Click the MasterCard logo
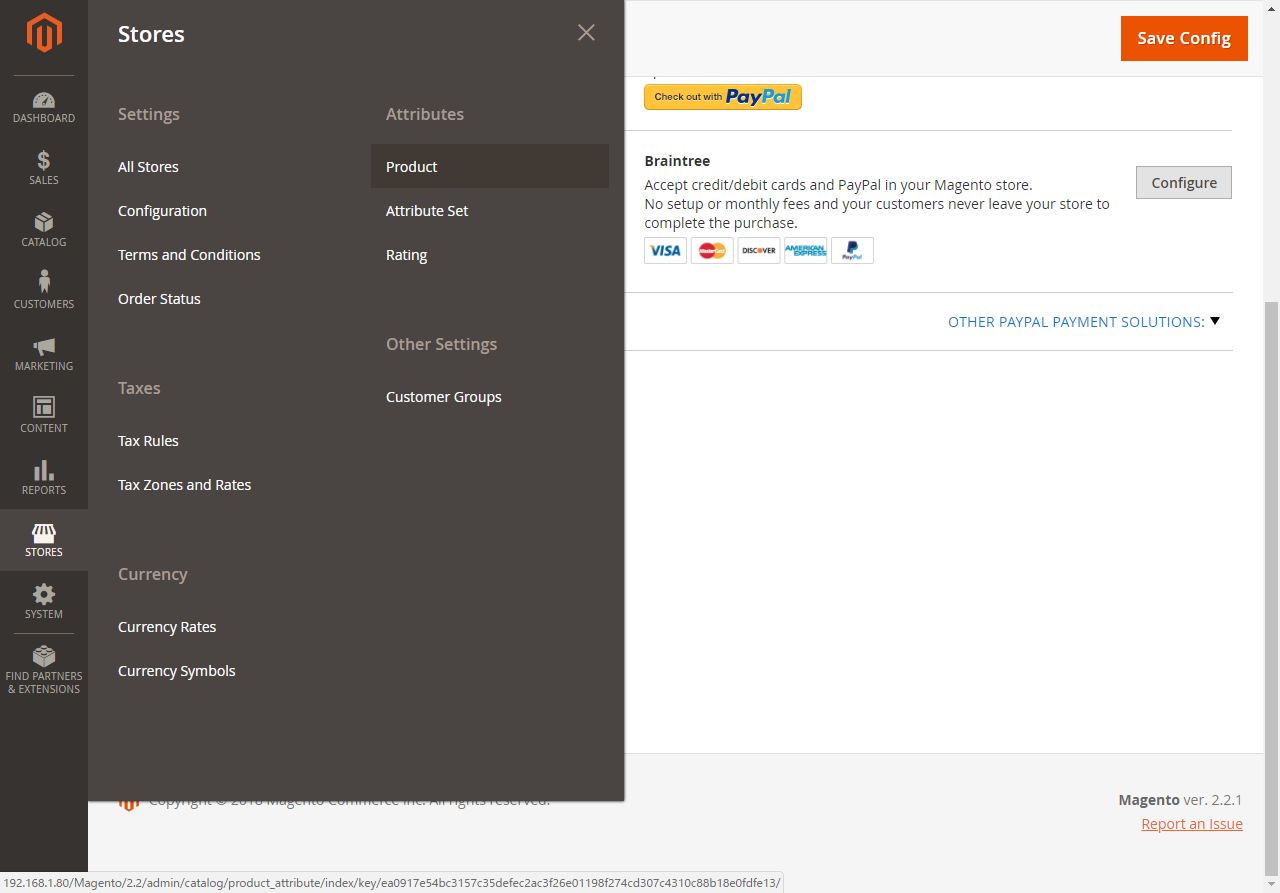This screenshot has height=893, width=1280. pyautogui.click(x=712, y=250)
